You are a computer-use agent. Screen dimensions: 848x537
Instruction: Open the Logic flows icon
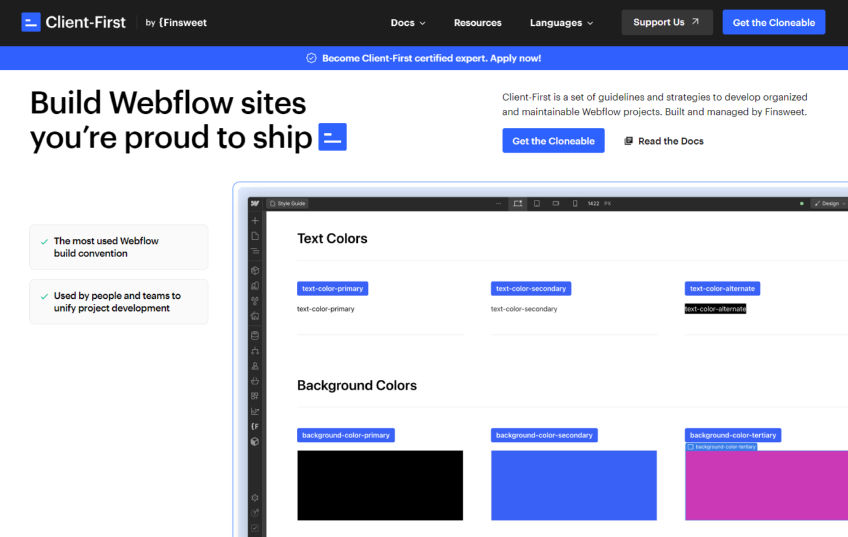click(255, 351)
